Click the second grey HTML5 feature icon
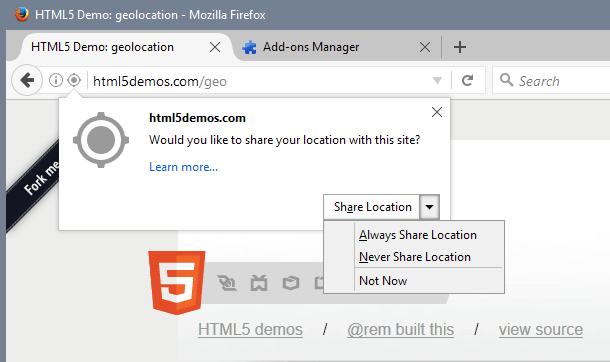Viewport: 610px width, 362px height. click(259, 283)
